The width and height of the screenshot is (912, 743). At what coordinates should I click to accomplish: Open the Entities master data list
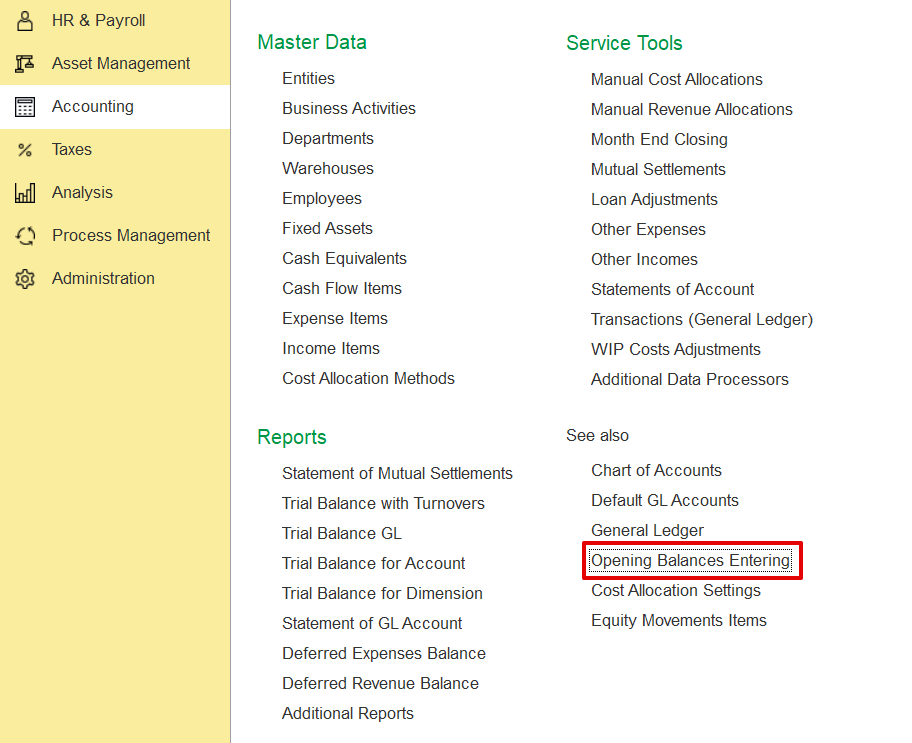tap(308, 79)
